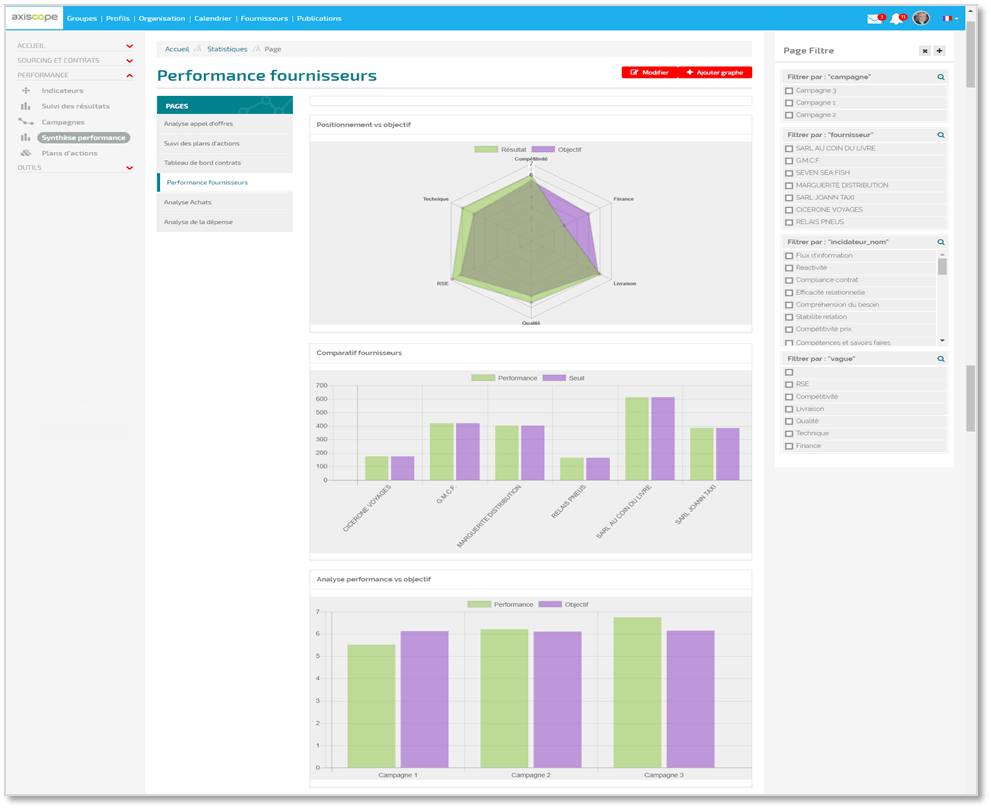
Task: Check the Flux d'information box
Action: 789,256
